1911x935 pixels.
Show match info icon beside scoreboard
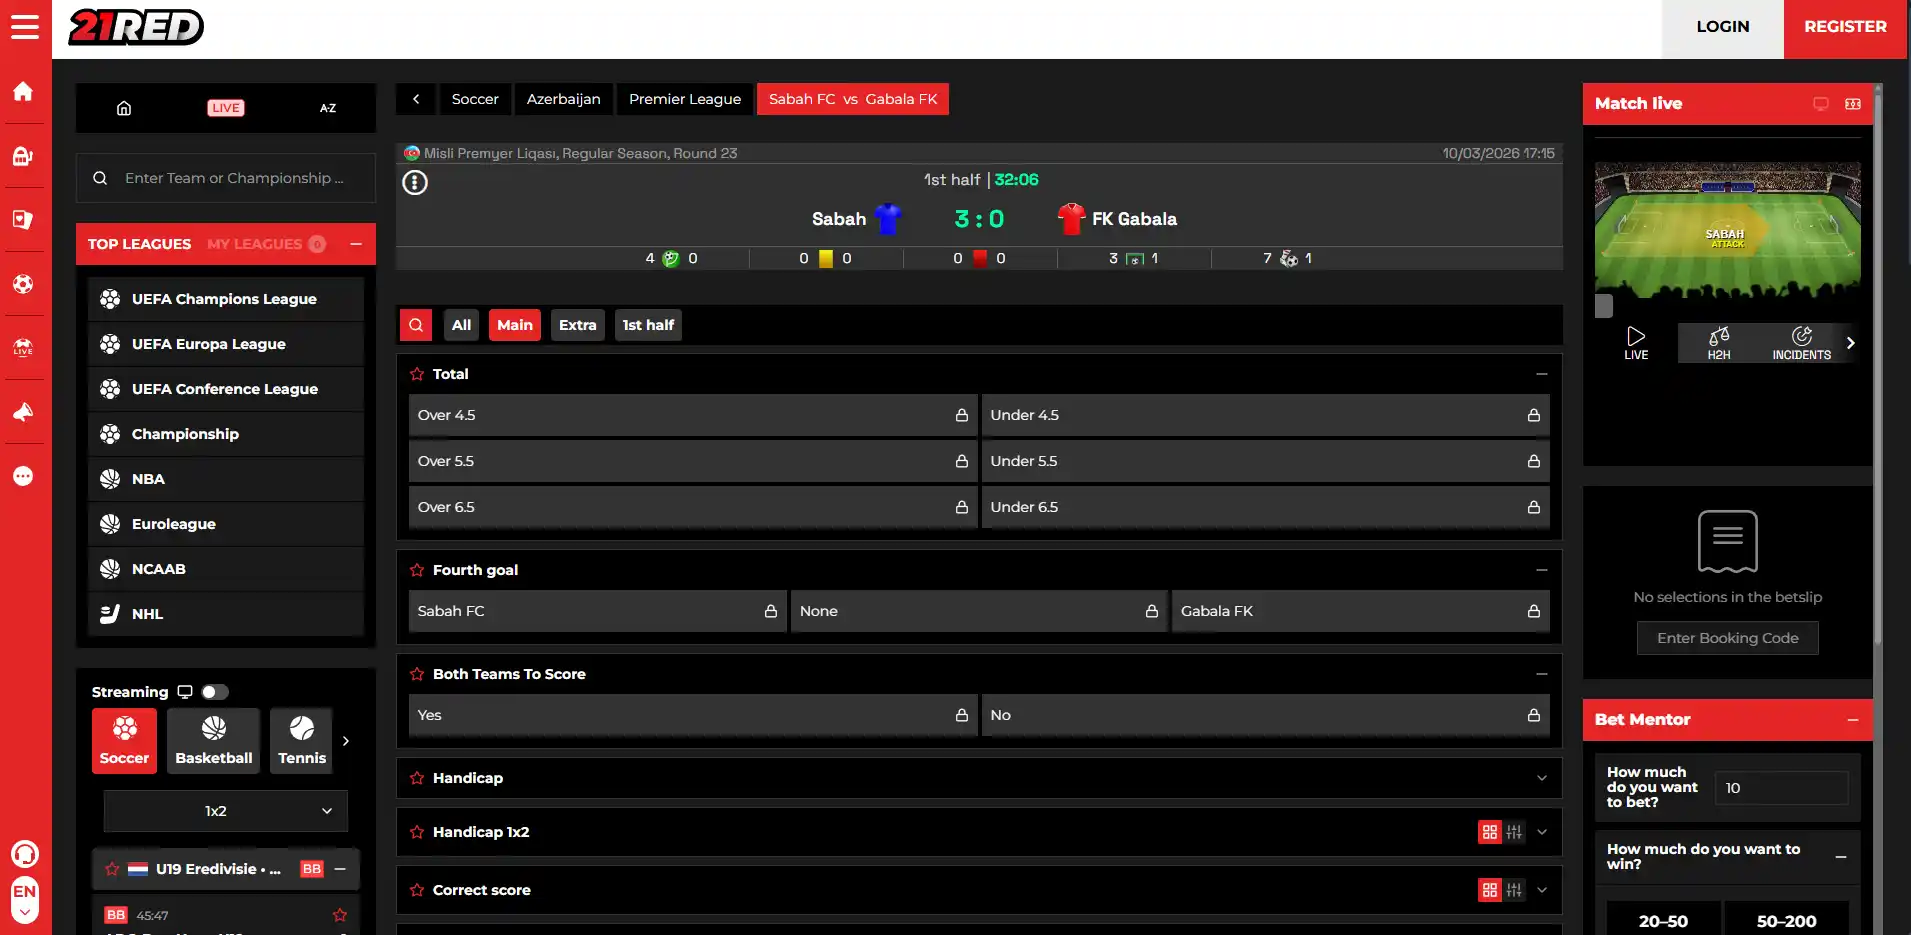pos(415,182)
